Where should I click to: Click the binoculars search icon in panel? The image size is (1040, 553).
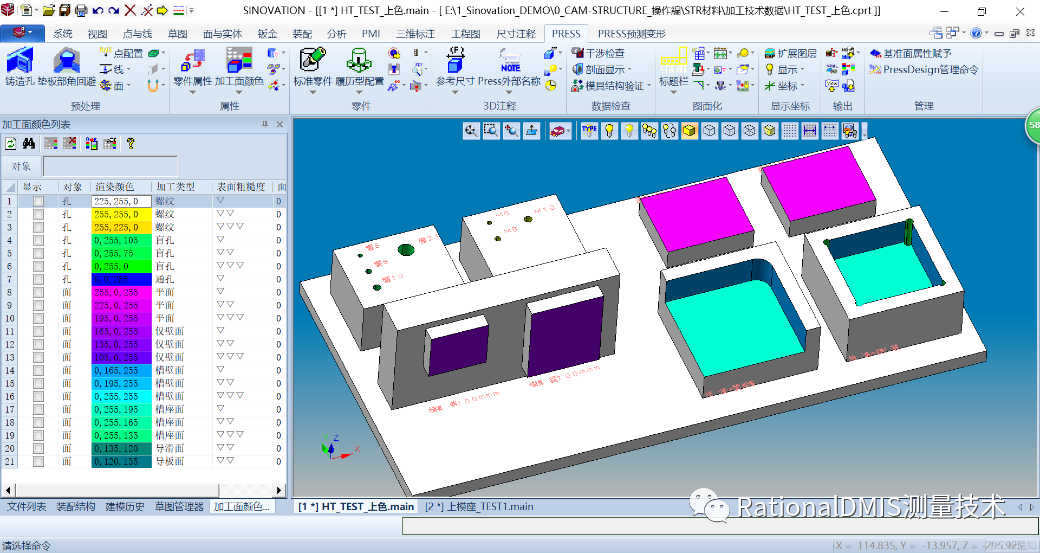[x=29, y=143]
